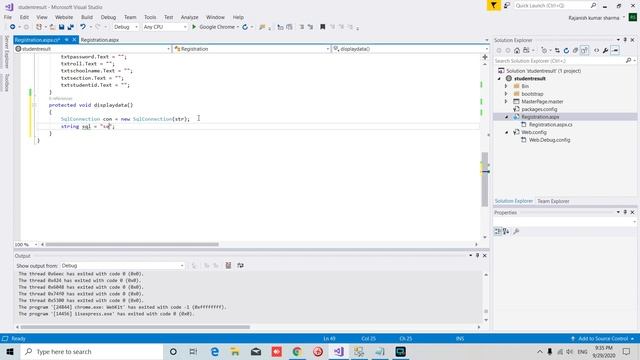640x360 pixels.
Task: Open the Server Explorer side tab
Action: 6,52
